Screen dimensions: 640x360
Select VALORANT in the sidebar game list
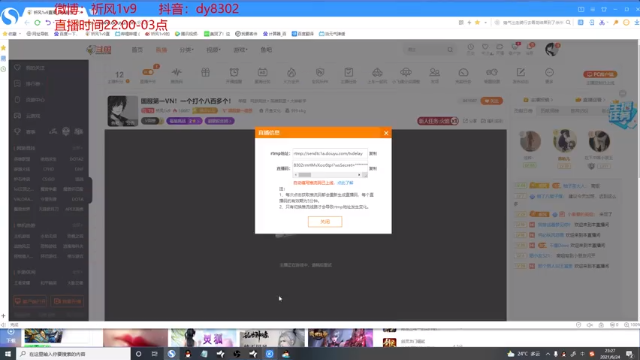(23, 199)
